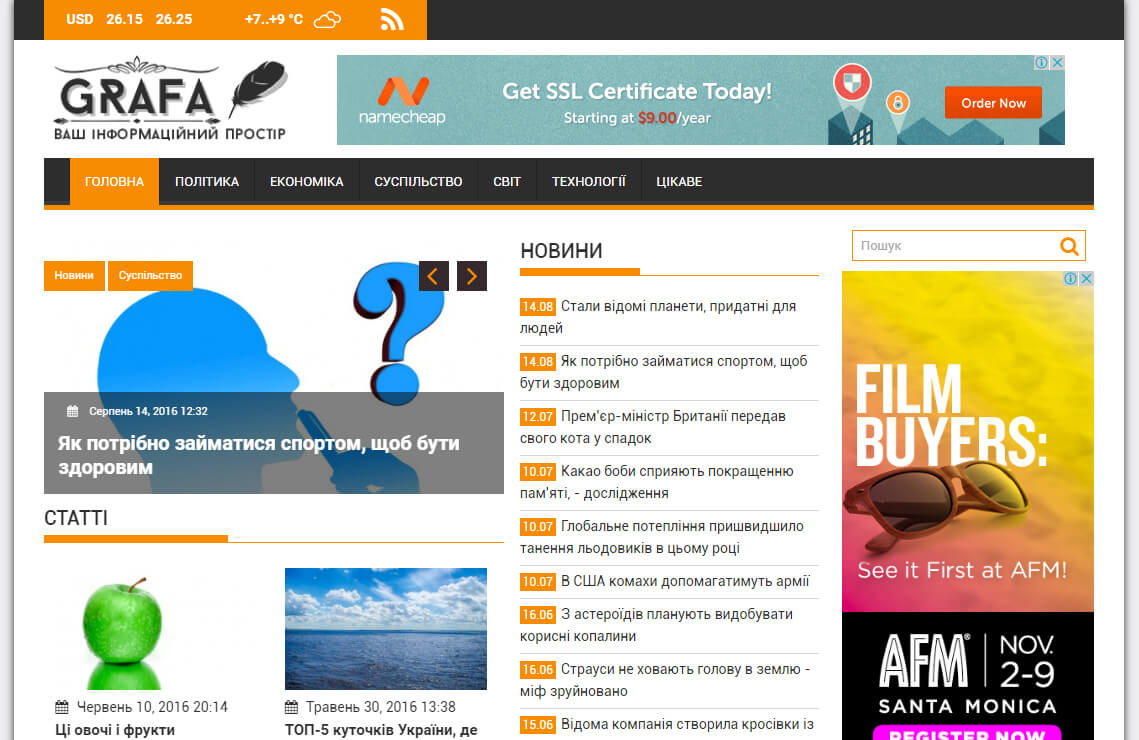Screen dimensions: 1139x740
Task: Click the cloudy weather icon
Action: point(327,20)
